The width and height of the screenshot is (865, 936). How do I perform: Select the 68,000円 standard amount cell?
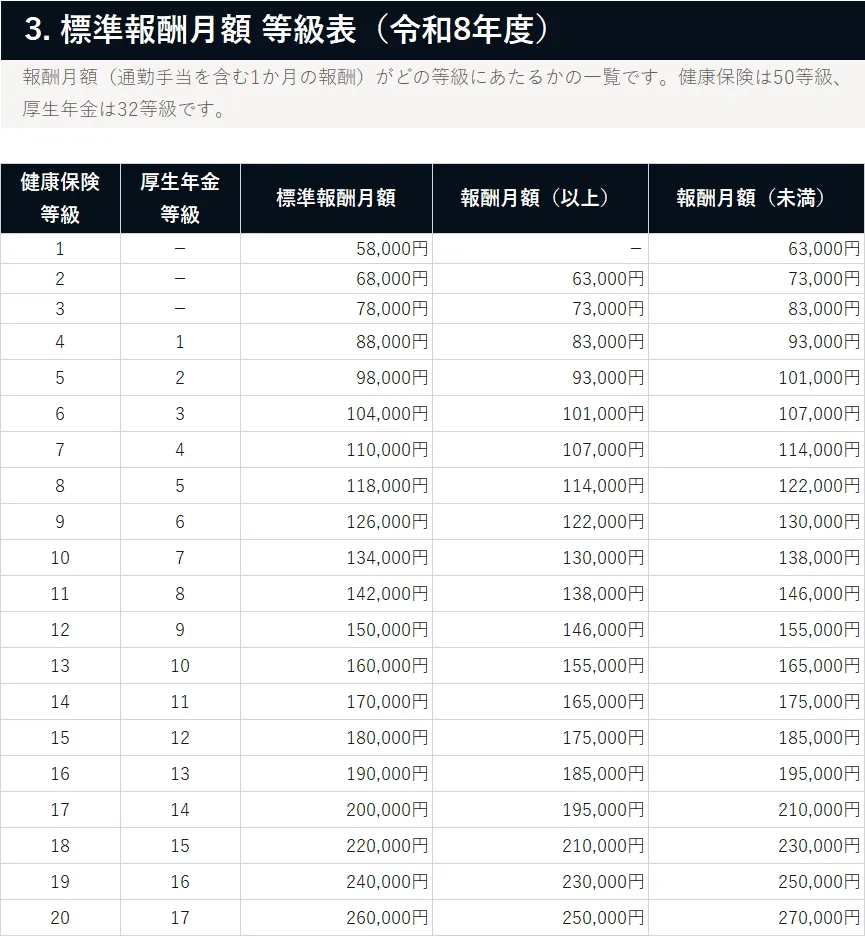[x=336, y=279]
